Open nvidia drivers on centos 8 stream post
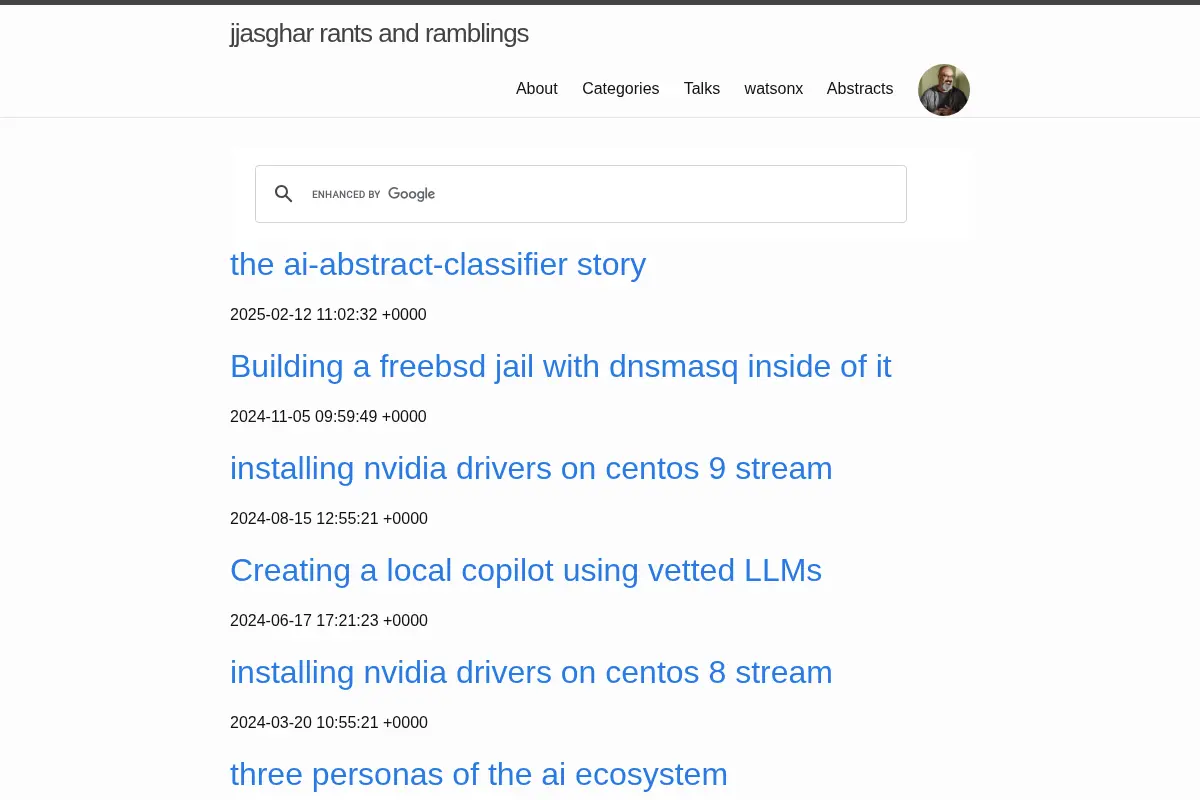Screen dimensions: 1200x800 (531, 673)
